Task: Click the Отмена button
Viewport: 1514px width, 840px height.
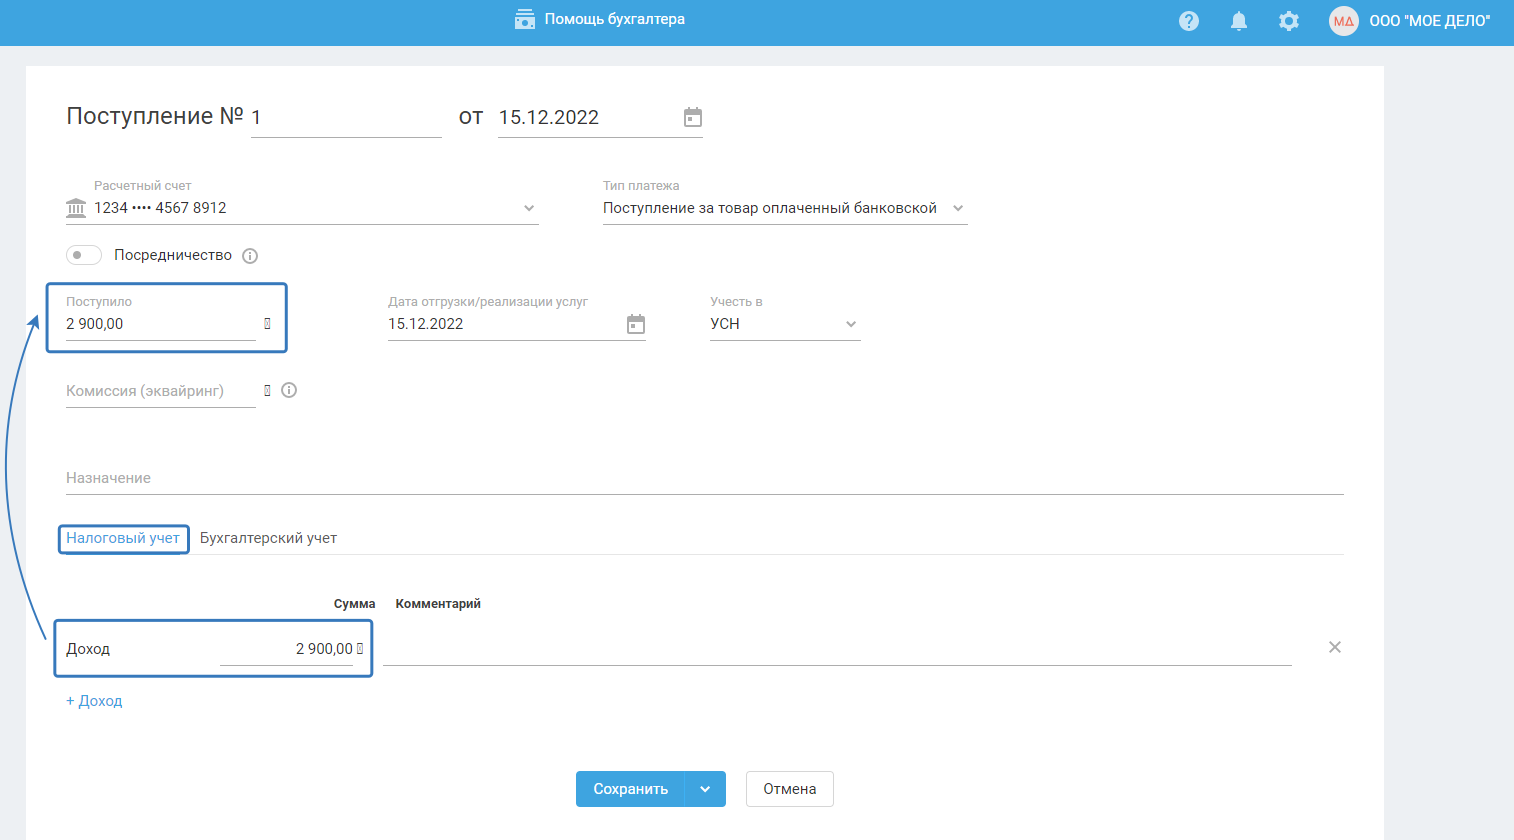Action: (790, 789)
